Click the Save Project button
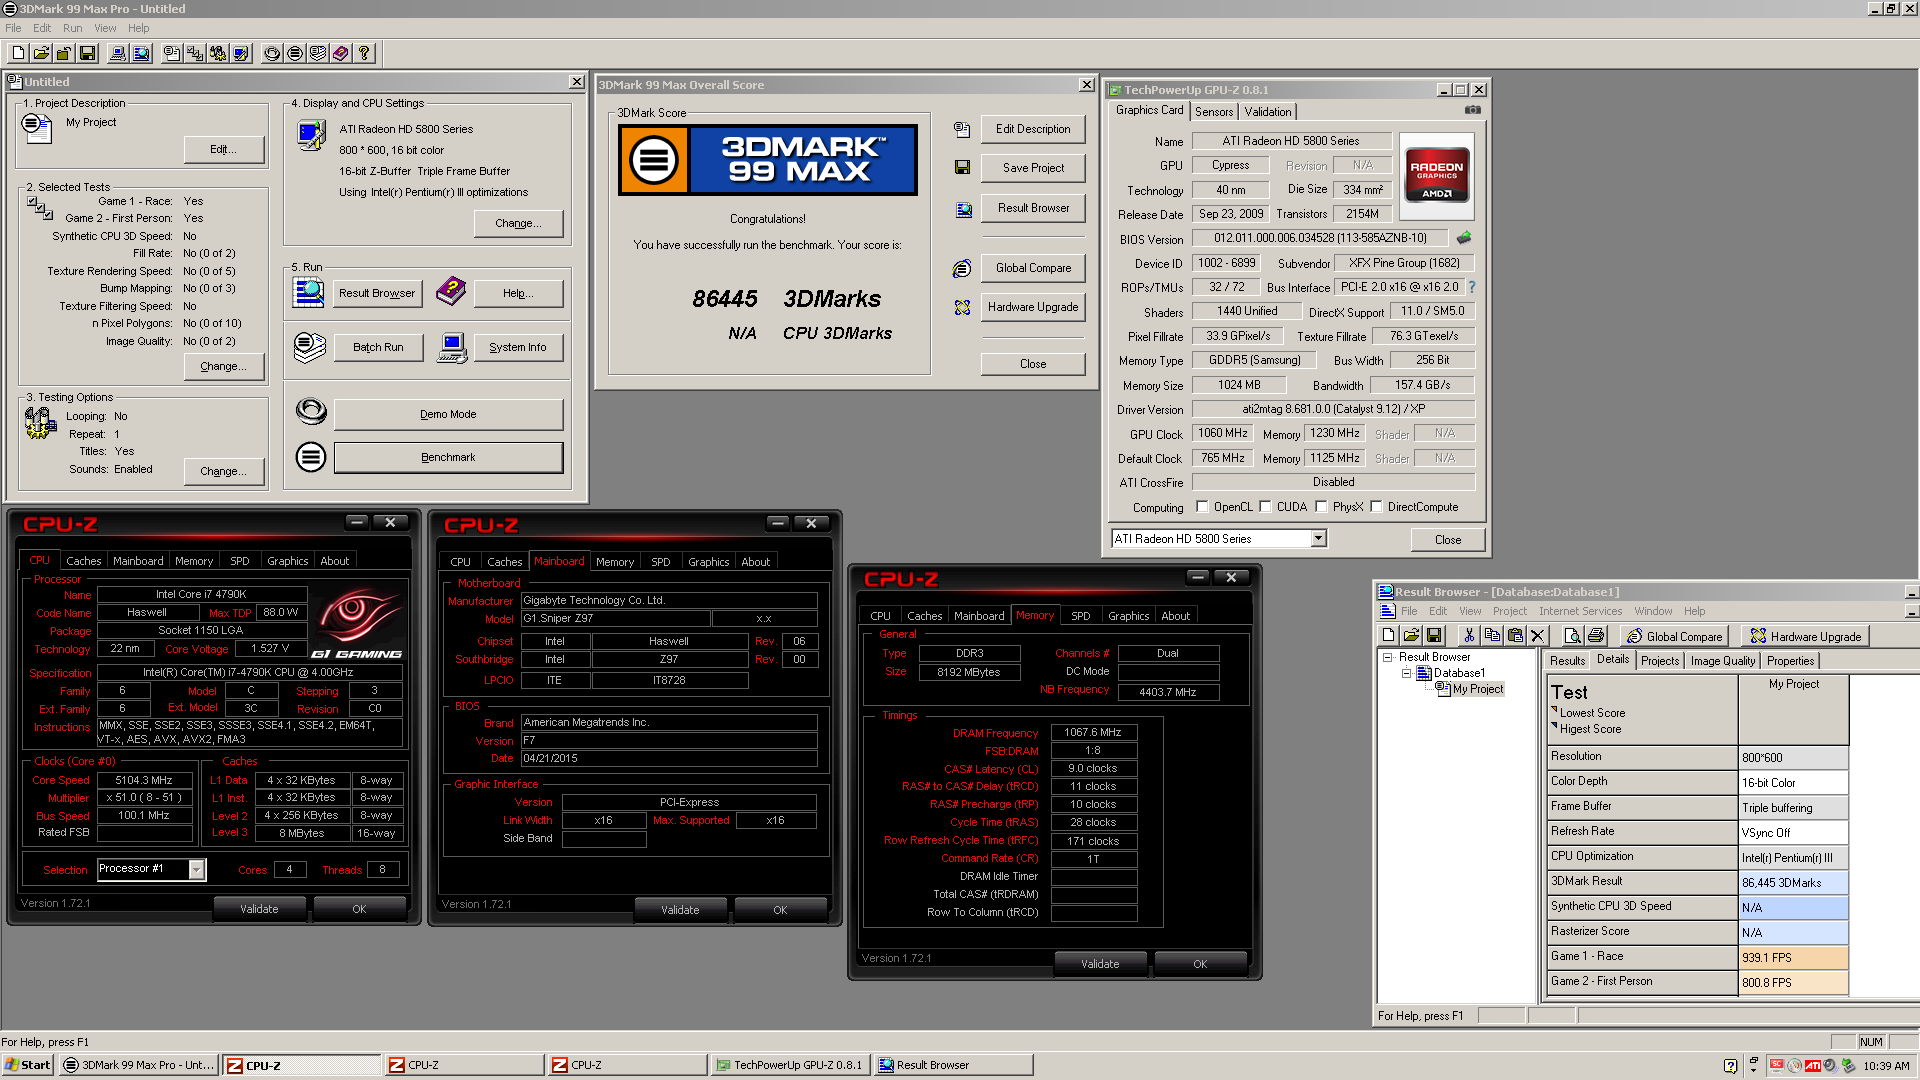Screen dimensions: 1920x1080 (x=1033, y=168)
